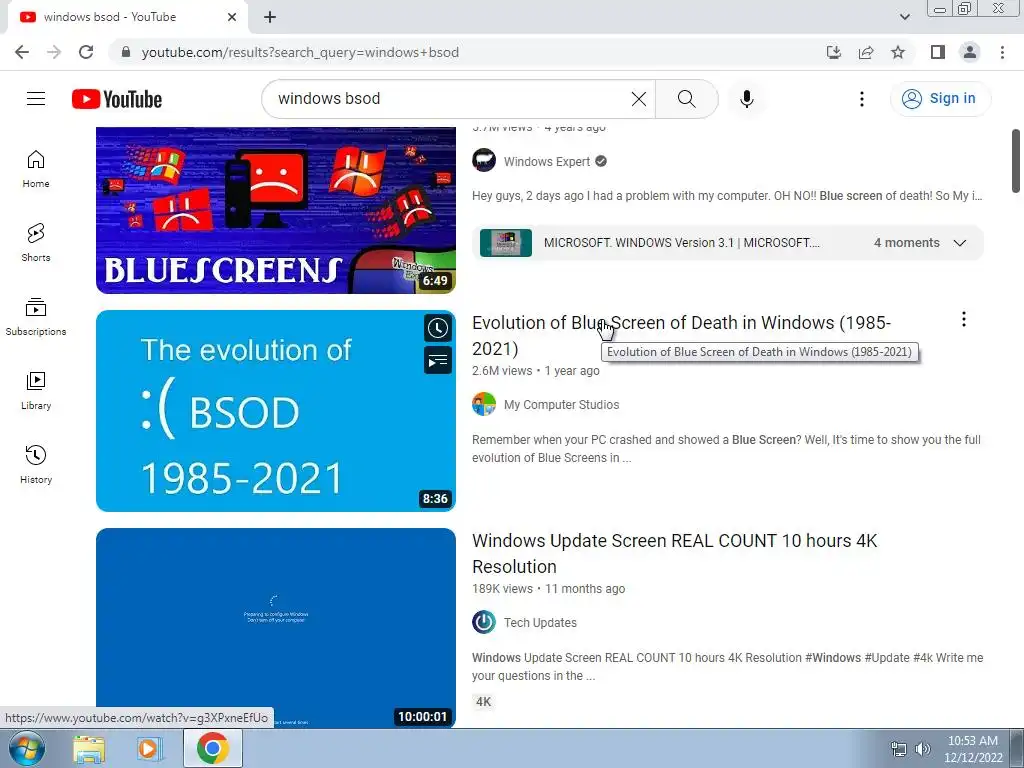1024x768 pixels.
Task: Select the windows bsod YouTube tab
Action: 127,17
